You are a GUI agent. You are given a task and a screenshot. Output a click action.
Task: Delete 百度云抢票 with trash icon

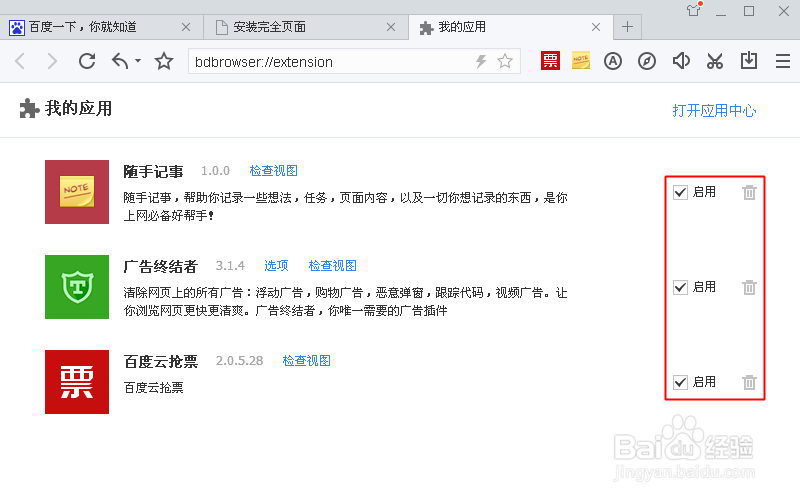click(749, 382)
